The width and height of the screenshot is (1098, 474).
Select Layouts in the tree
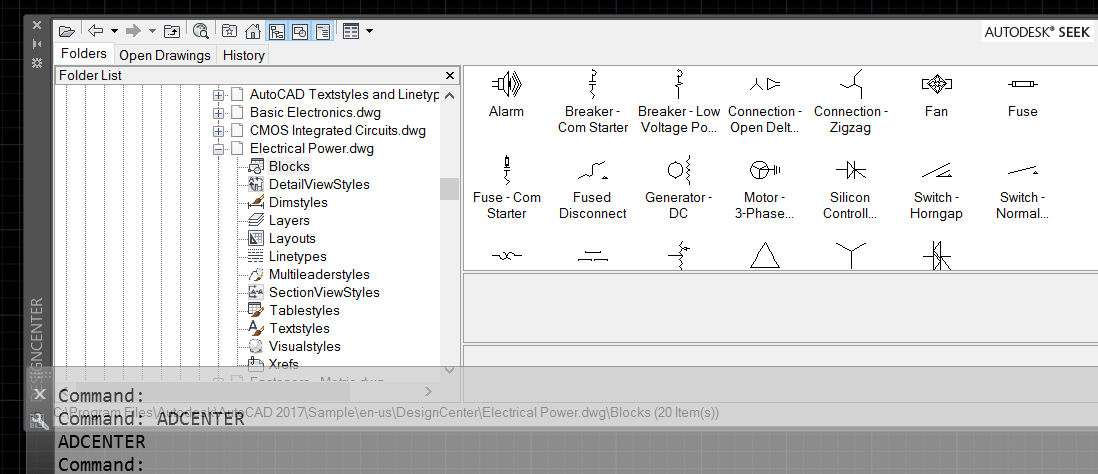point(292,239)
